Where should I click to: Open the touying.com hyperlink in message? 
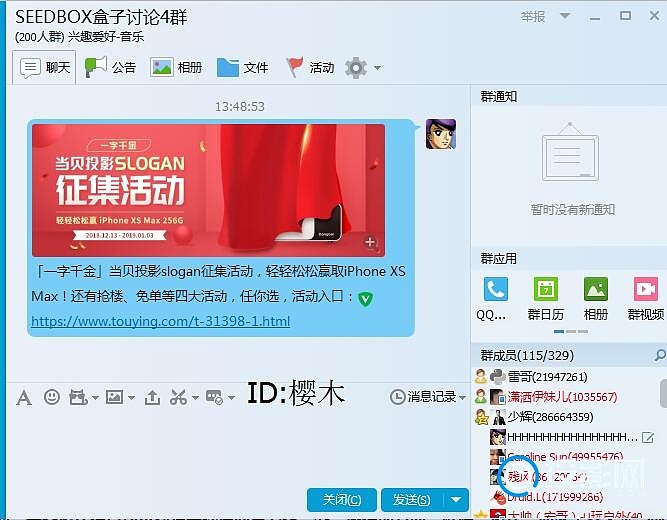(161, 321)
